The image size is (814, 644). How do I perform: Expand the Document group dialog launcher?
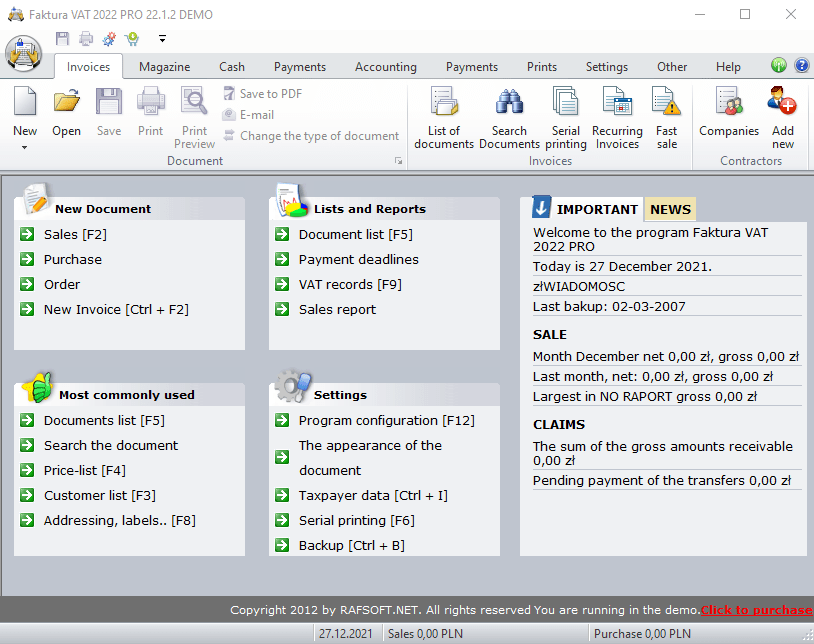(398, 161)
